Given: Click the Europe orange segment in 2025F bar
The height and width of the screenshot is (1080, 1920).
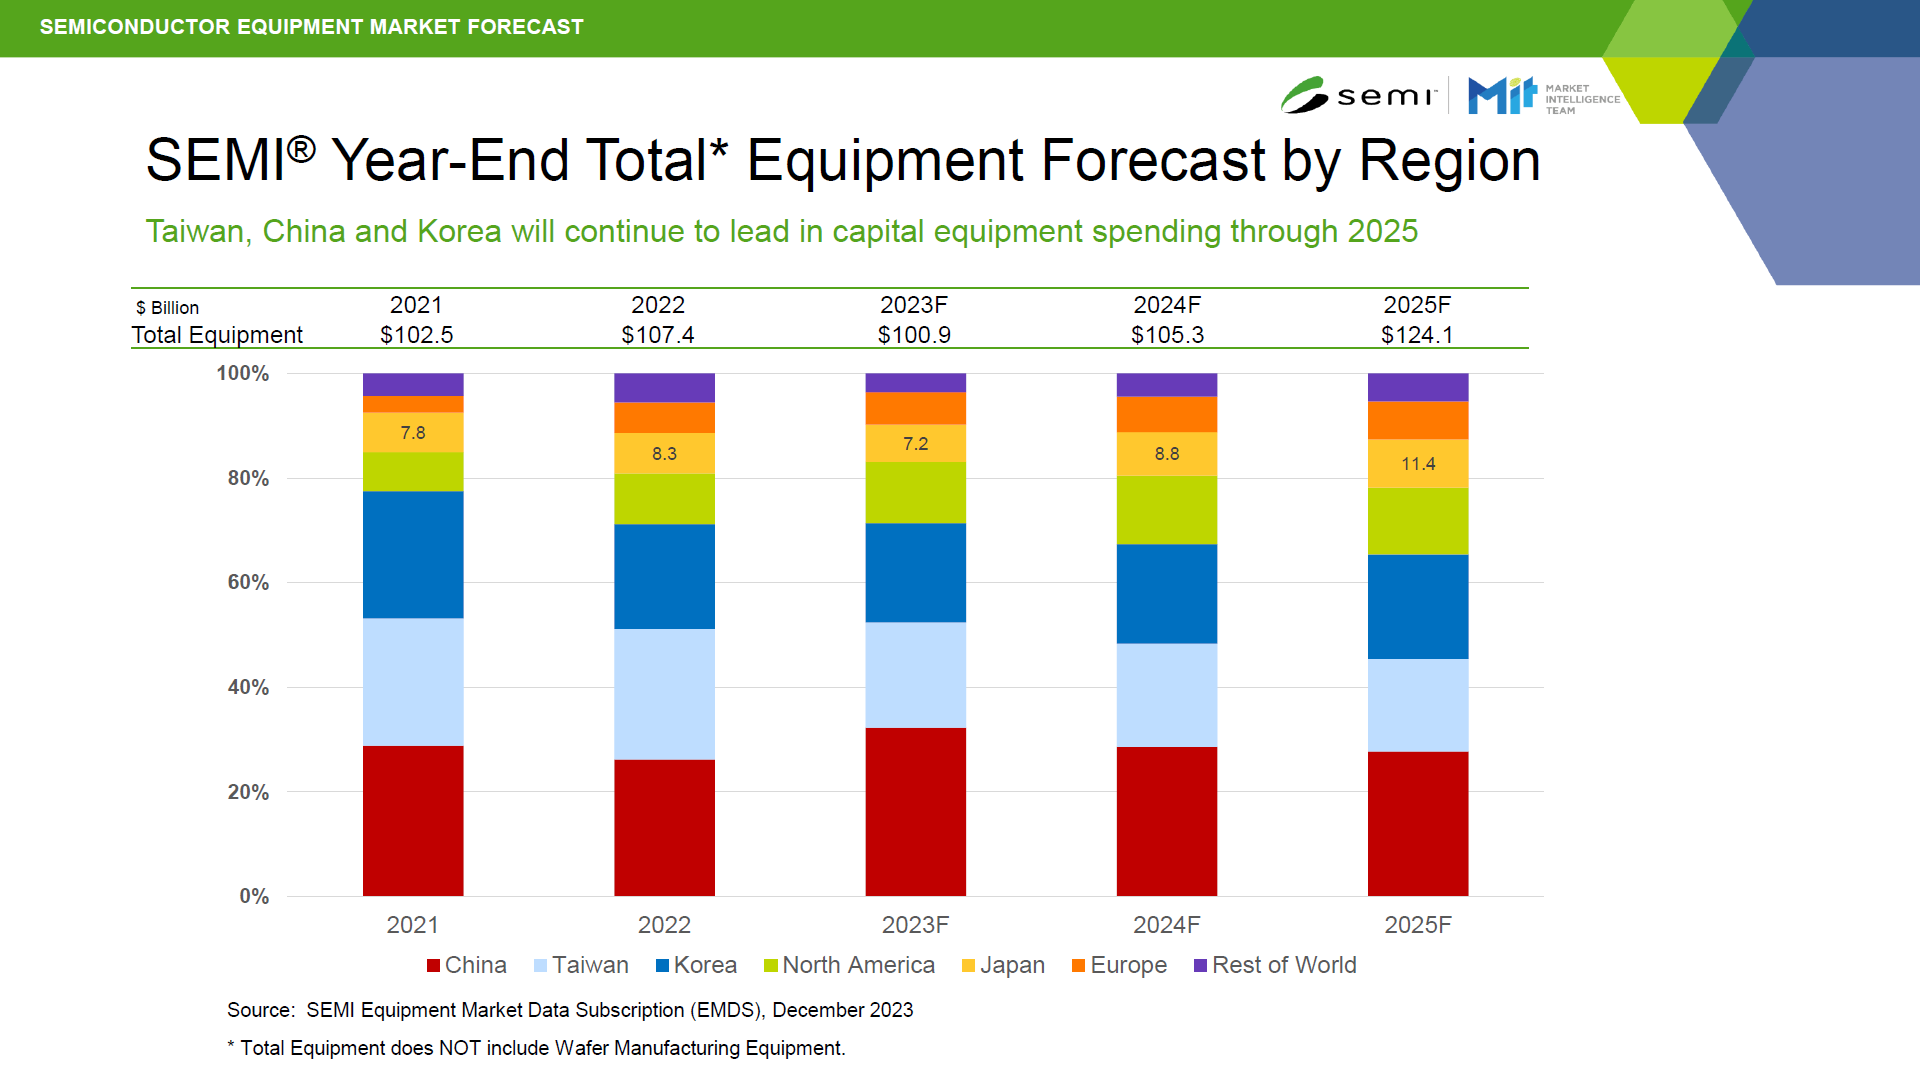Looking at the screenshot, I should coord(1418,421).
